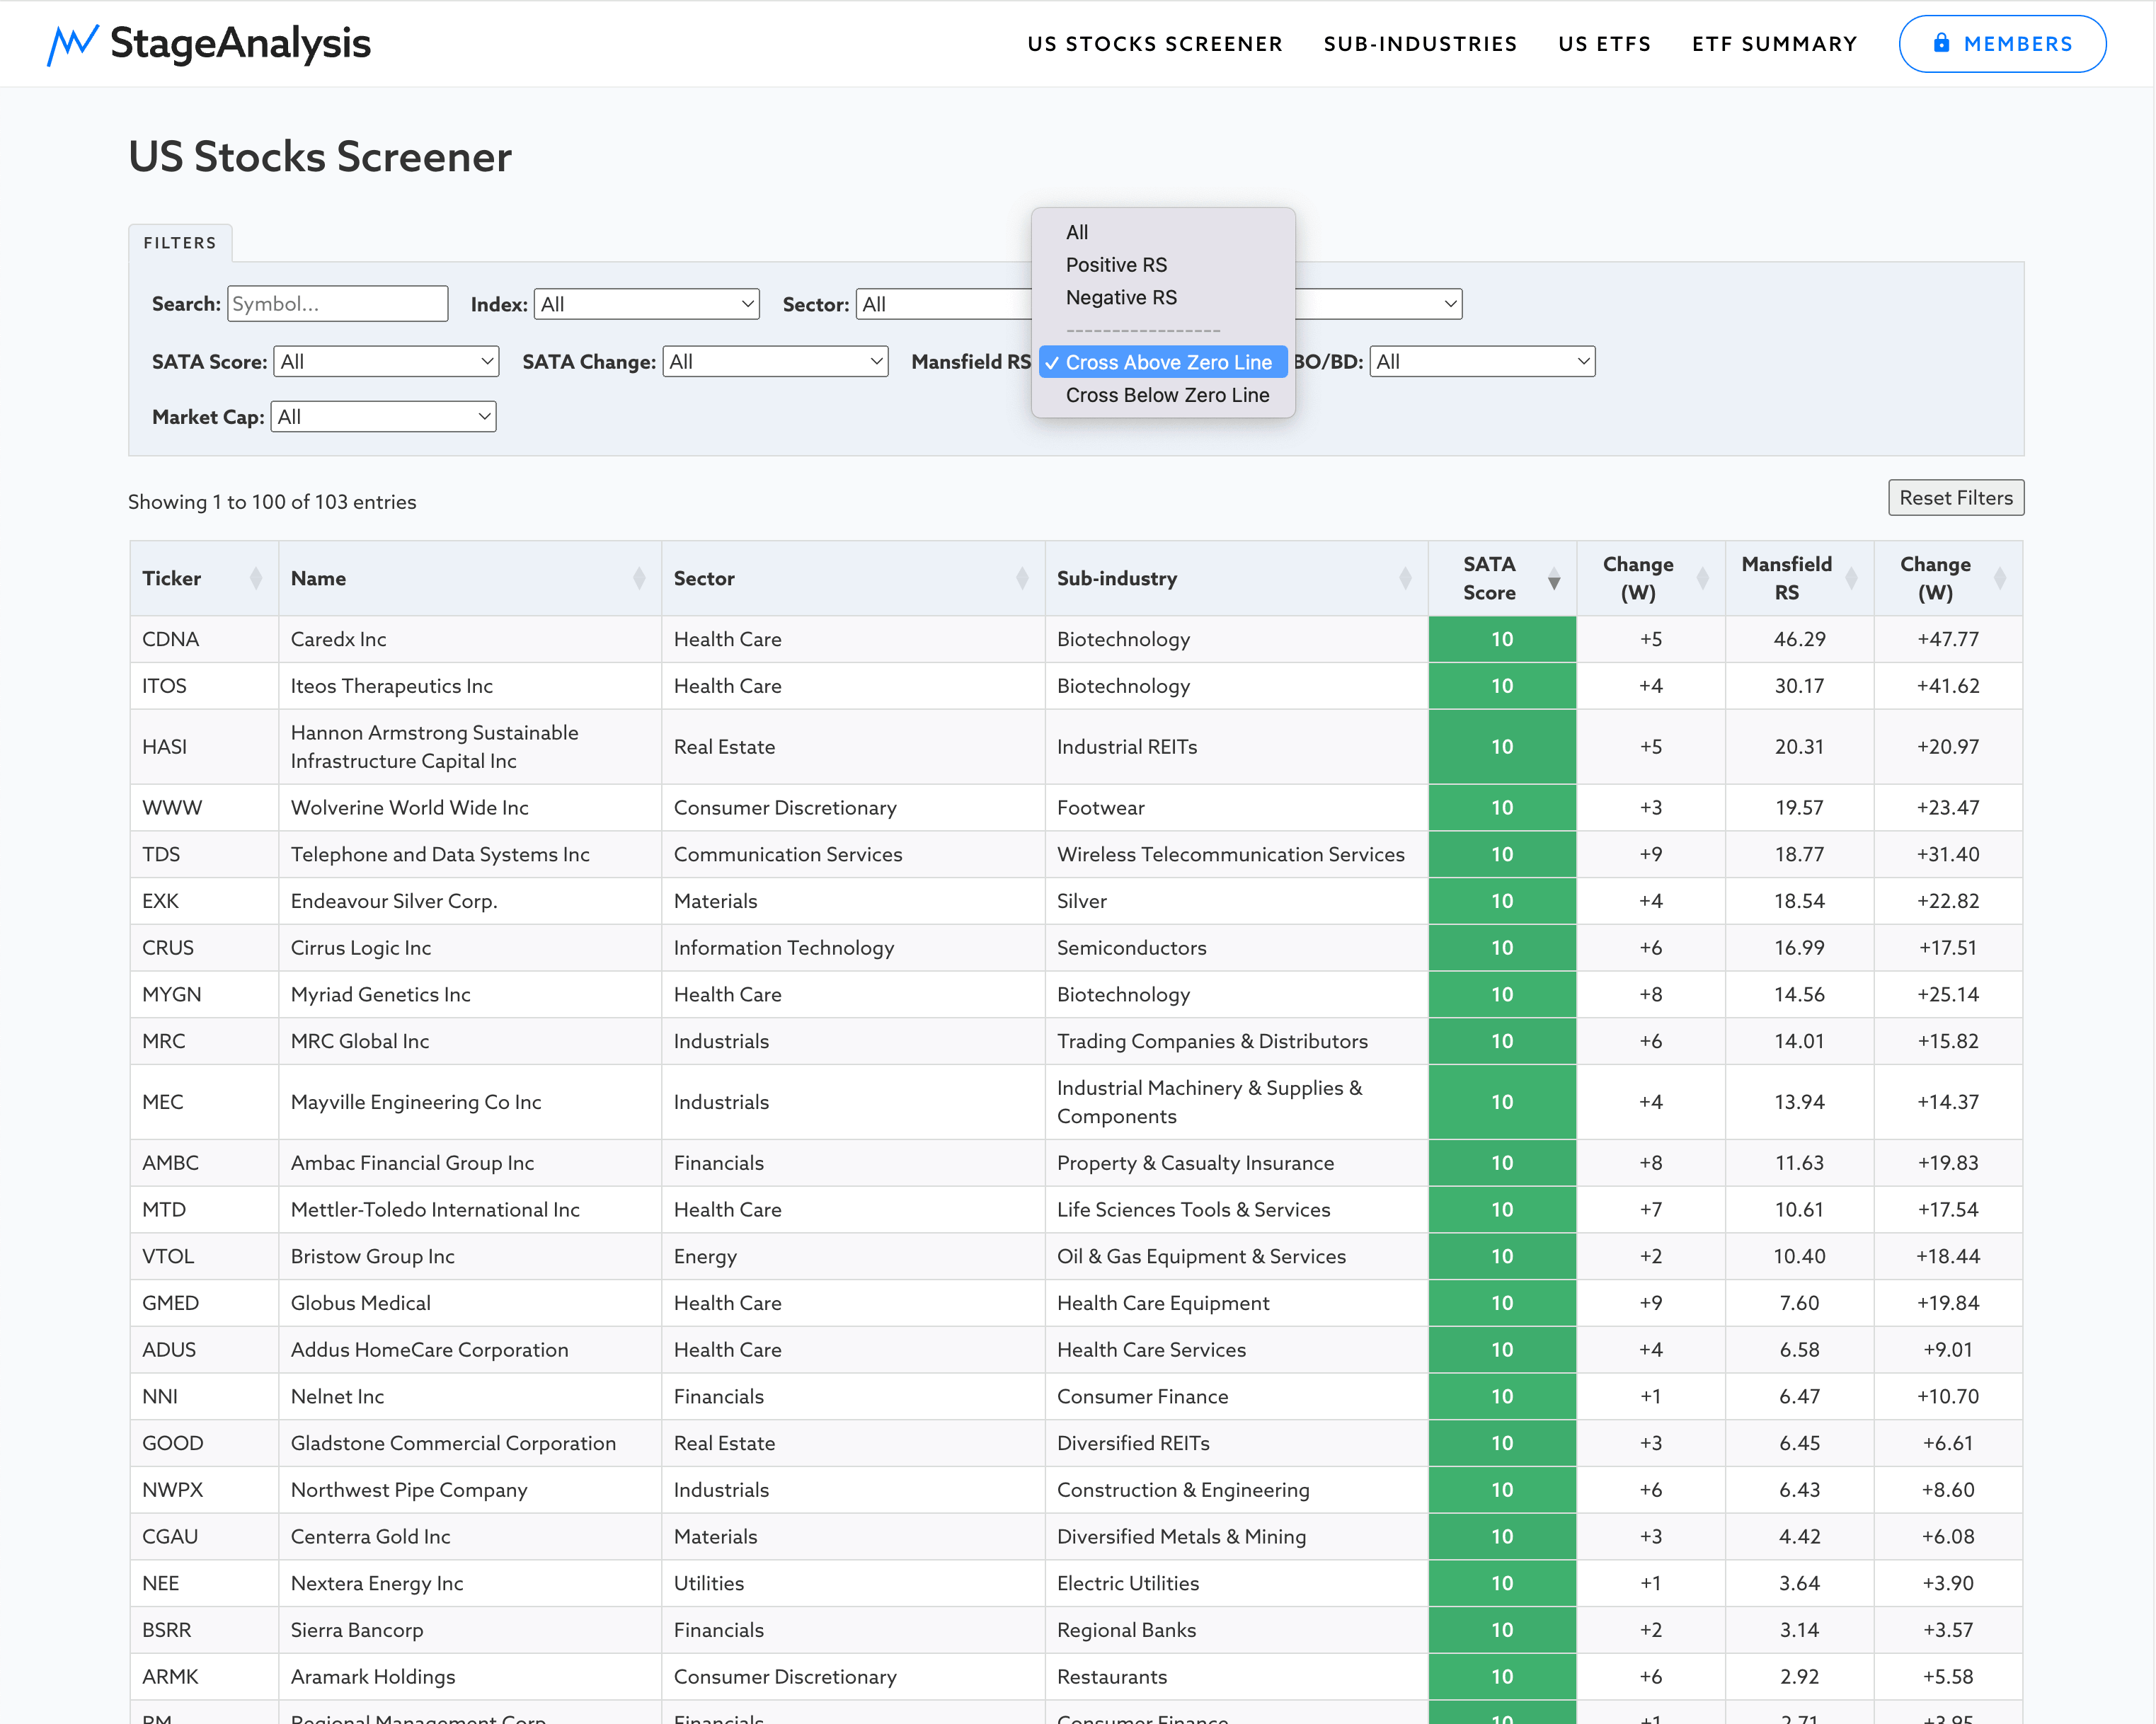
Task: Click Myriad Genetics Inc name
Action: [380, 995]
